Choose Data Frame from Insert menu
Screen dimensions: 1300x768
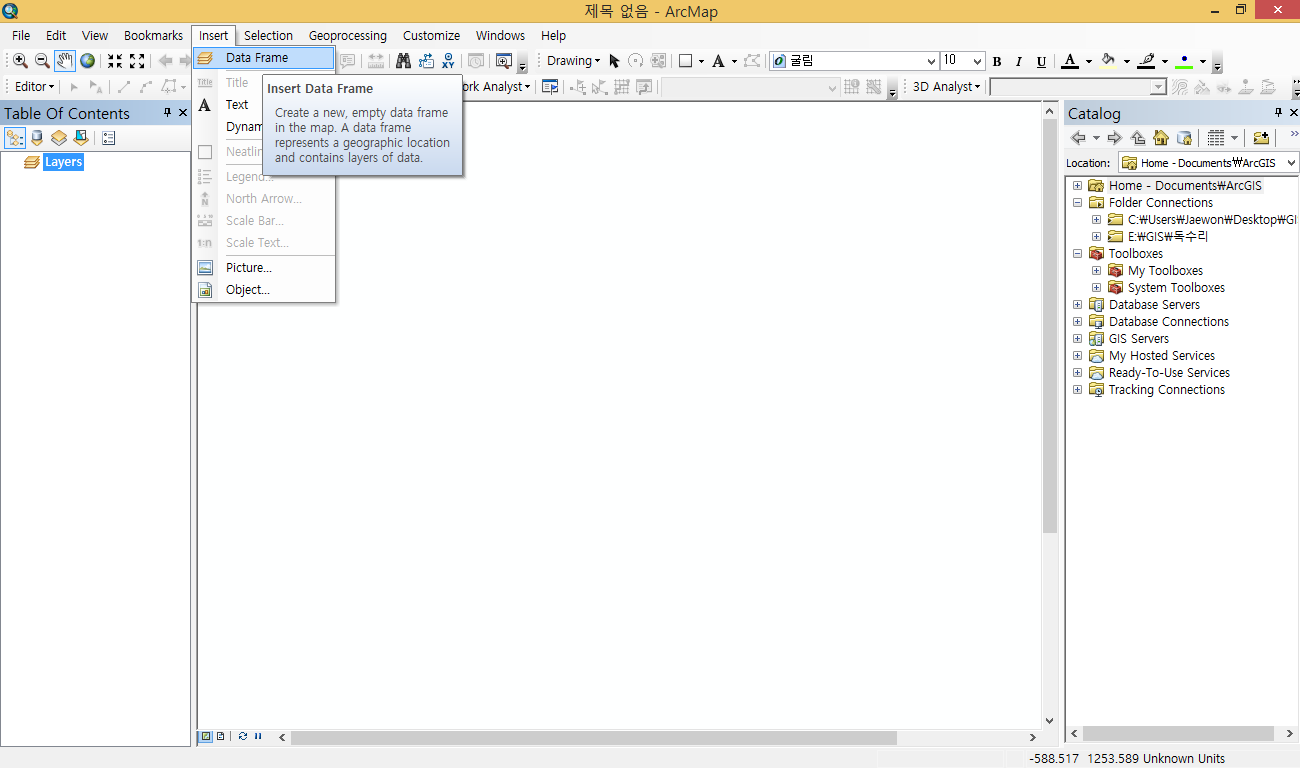[264, 58]
